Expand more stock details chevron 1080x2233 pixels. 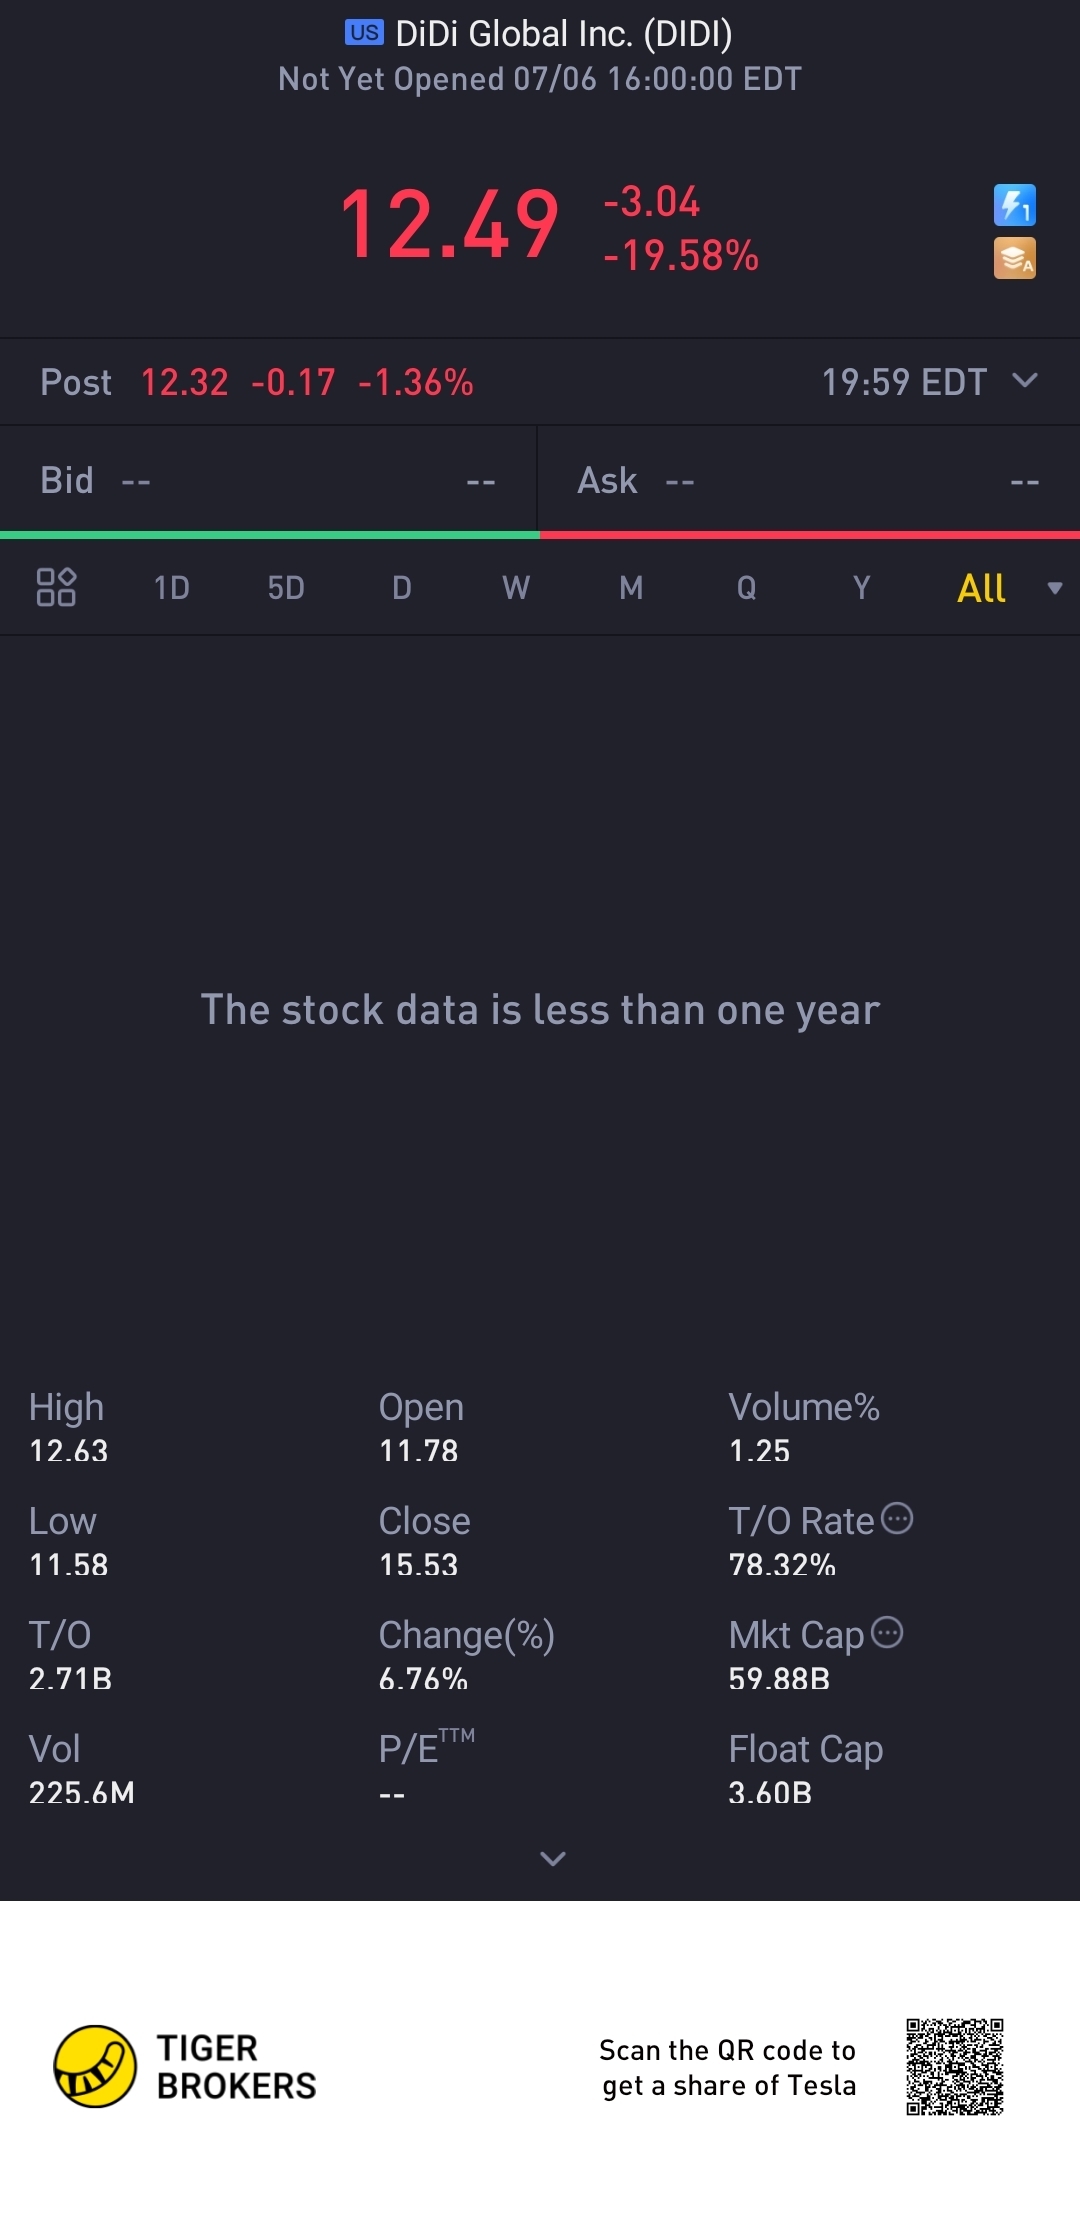tap(552, 1858)
